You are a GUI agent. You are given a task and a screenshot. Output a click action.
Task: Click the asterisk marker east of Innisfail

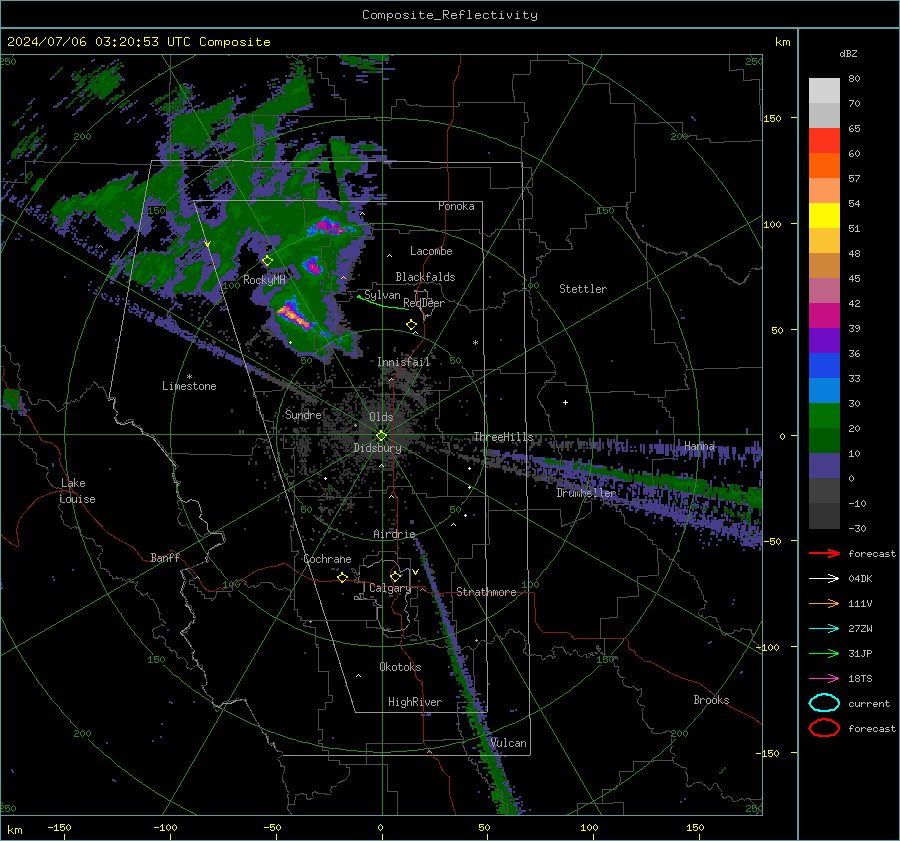coord(475,343)
